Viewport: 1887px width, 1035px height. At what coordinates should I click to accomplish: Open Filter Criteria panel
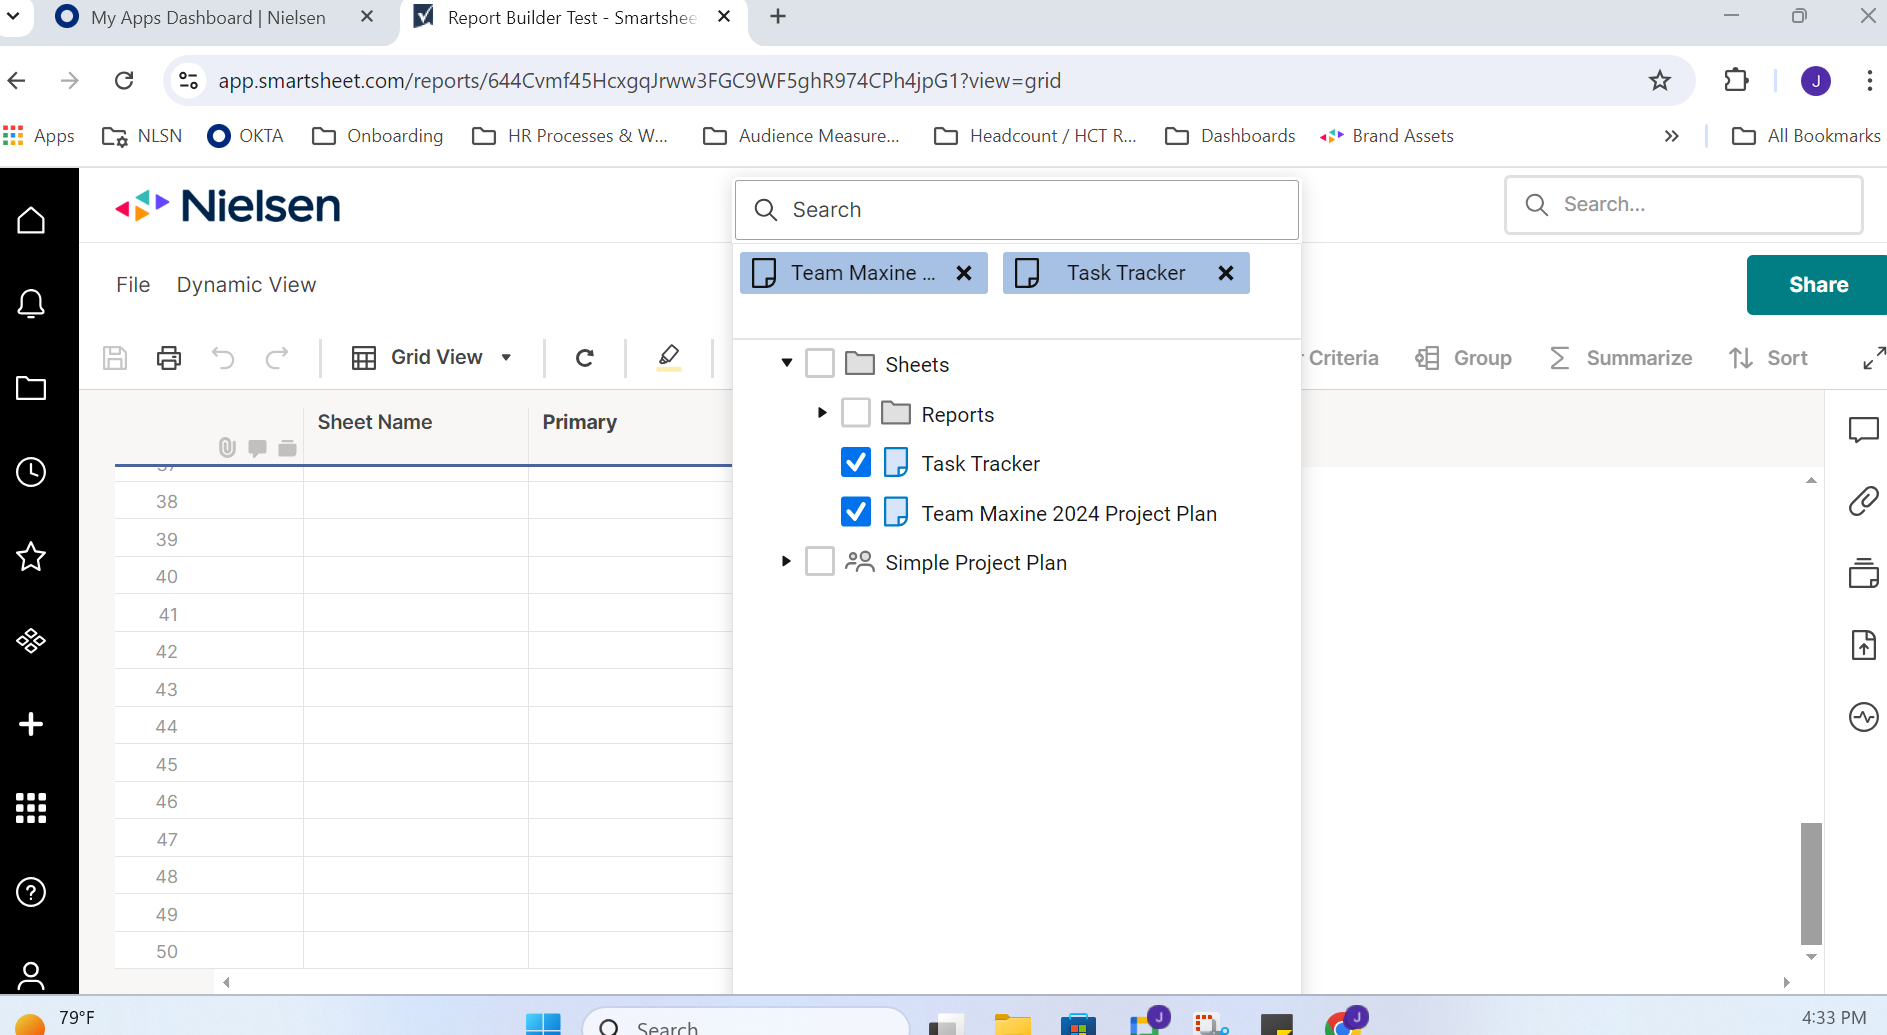click(x=1340, y=358)
